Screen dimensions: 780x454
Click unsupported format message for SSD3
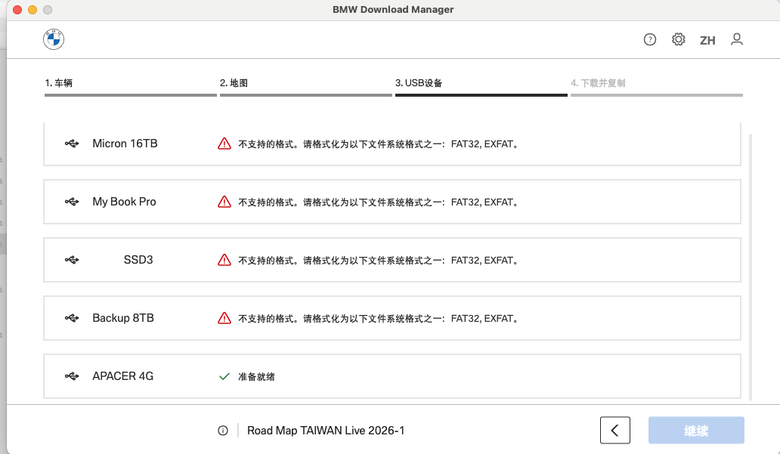tap(379, 261)
